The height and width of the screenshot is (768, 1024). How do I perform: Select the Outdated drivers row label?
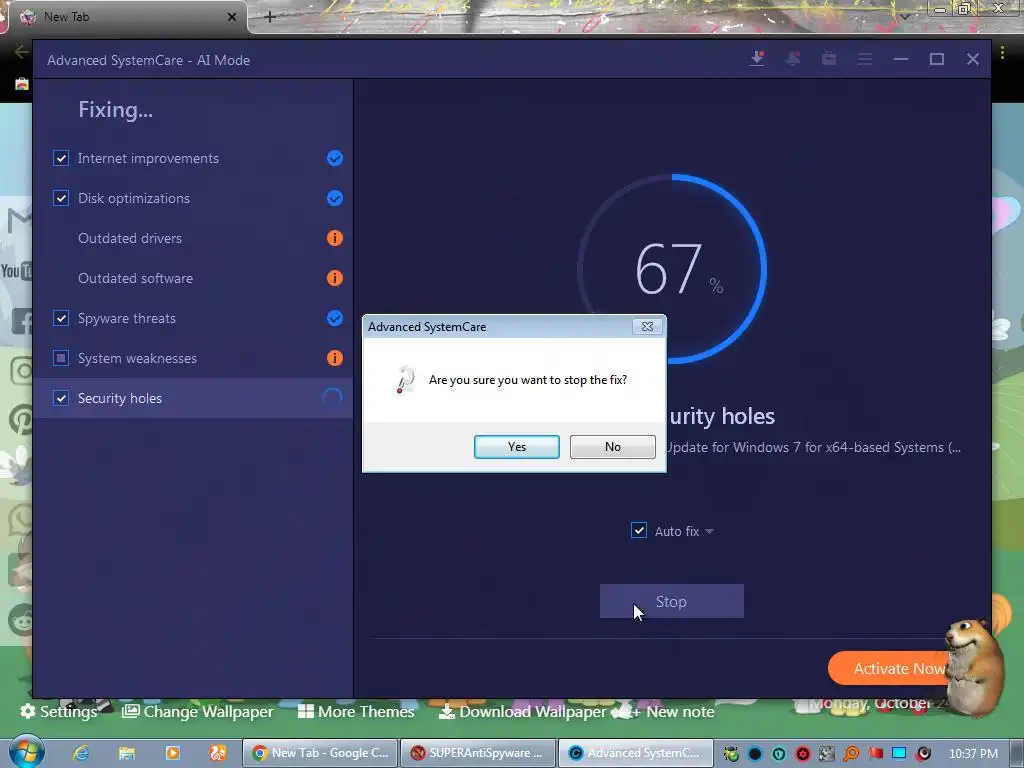coord(130,238)
